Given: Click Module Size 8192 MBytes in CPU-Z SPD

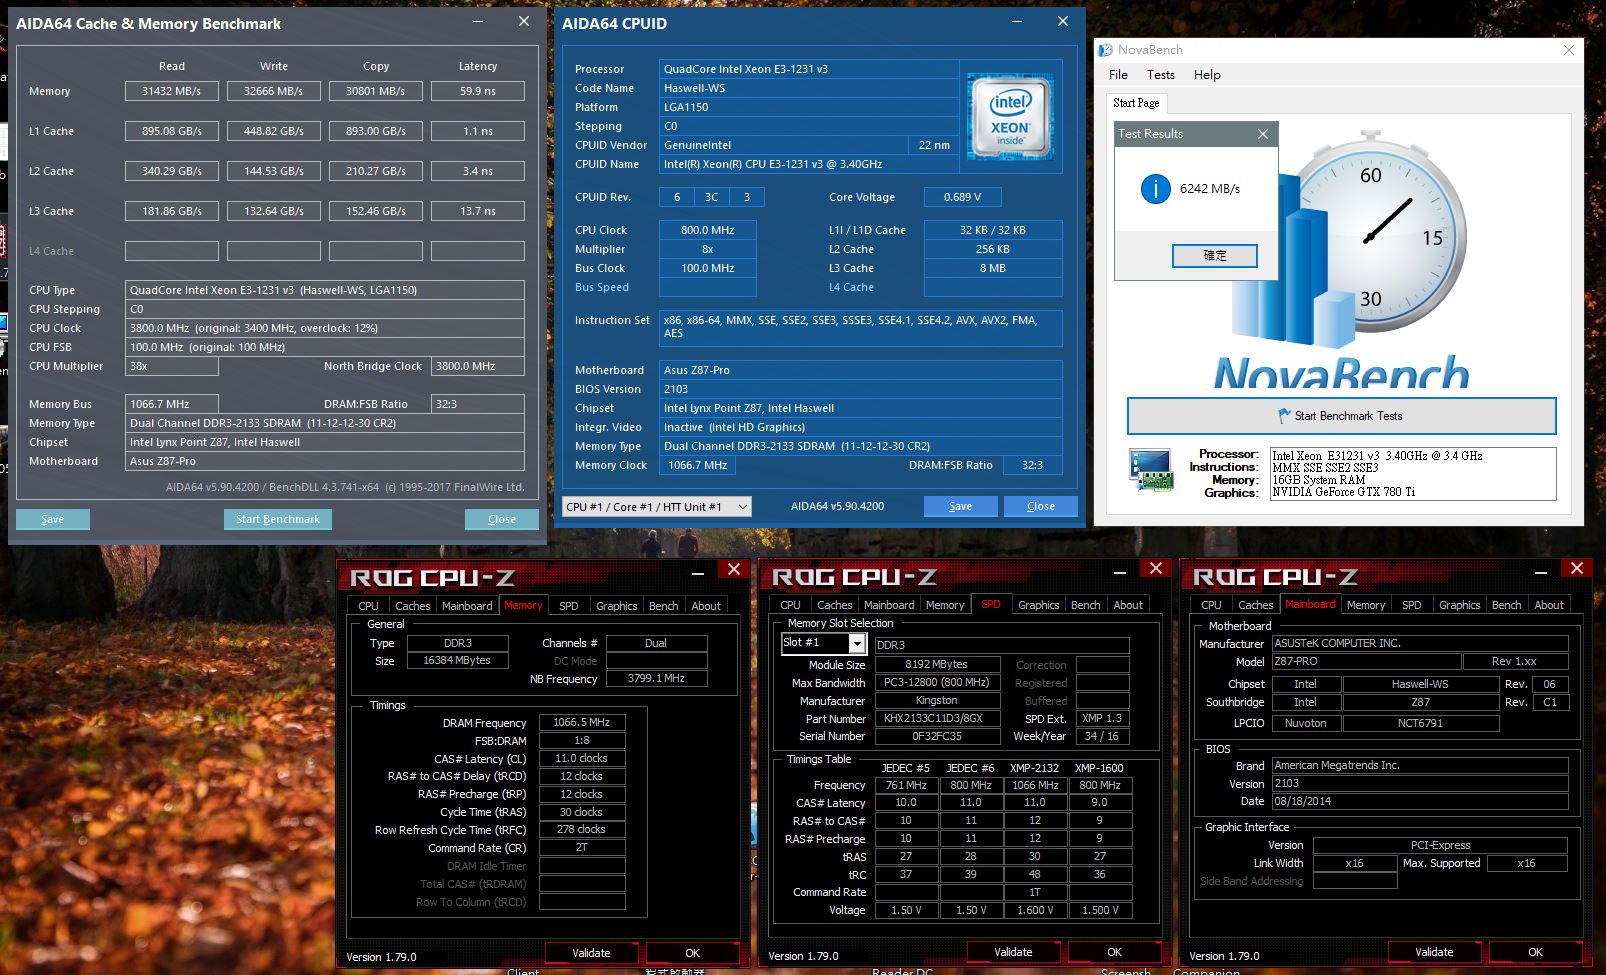Looking at the screenshot, I should 937,664.
